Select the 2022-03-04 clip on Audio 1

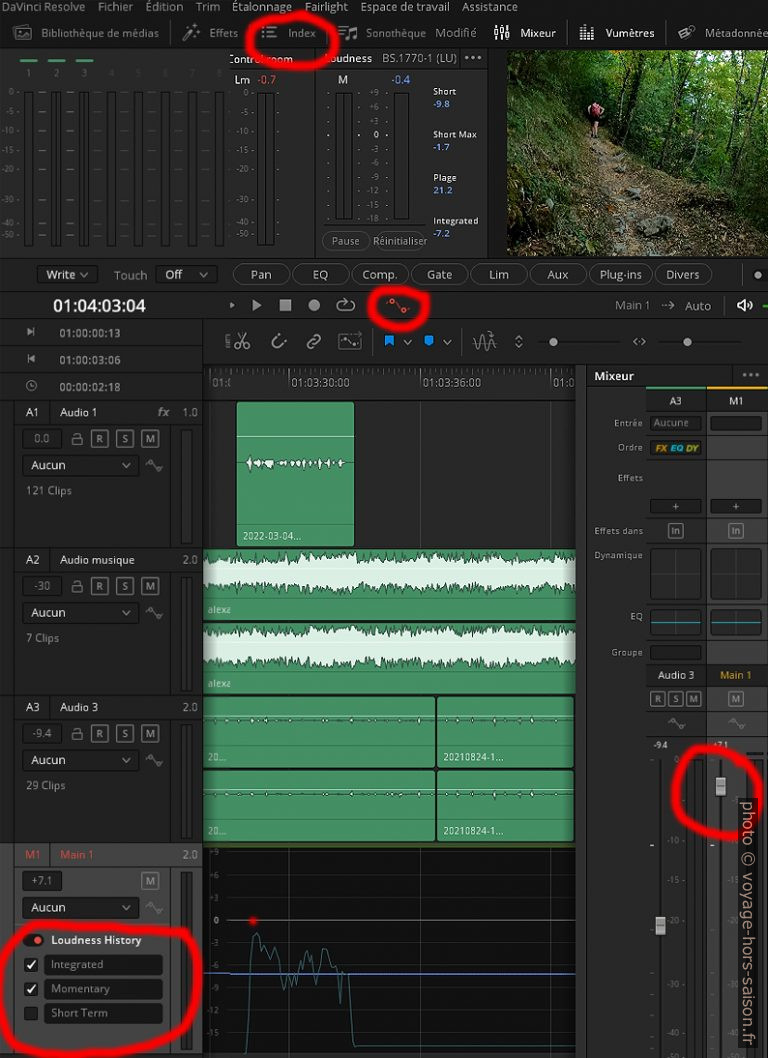[295, 474]
